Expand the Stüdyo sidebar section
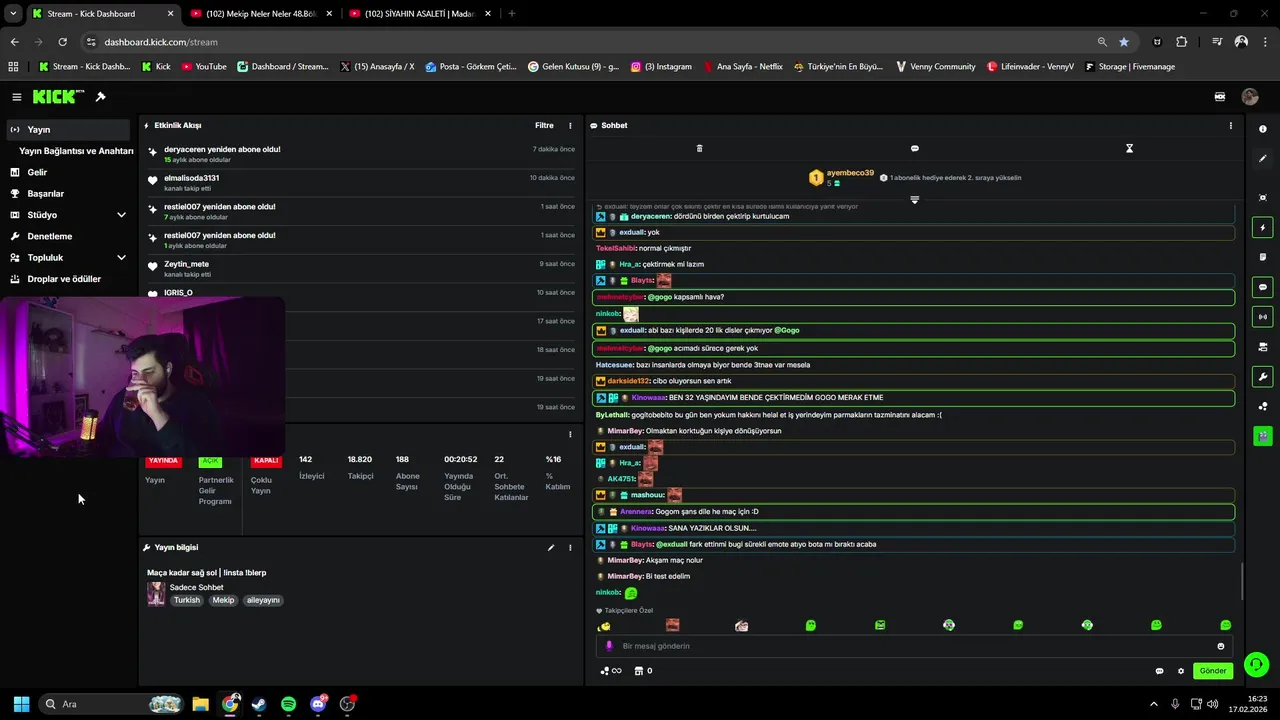The image size is (1280, 720). (x=68, y=215)
